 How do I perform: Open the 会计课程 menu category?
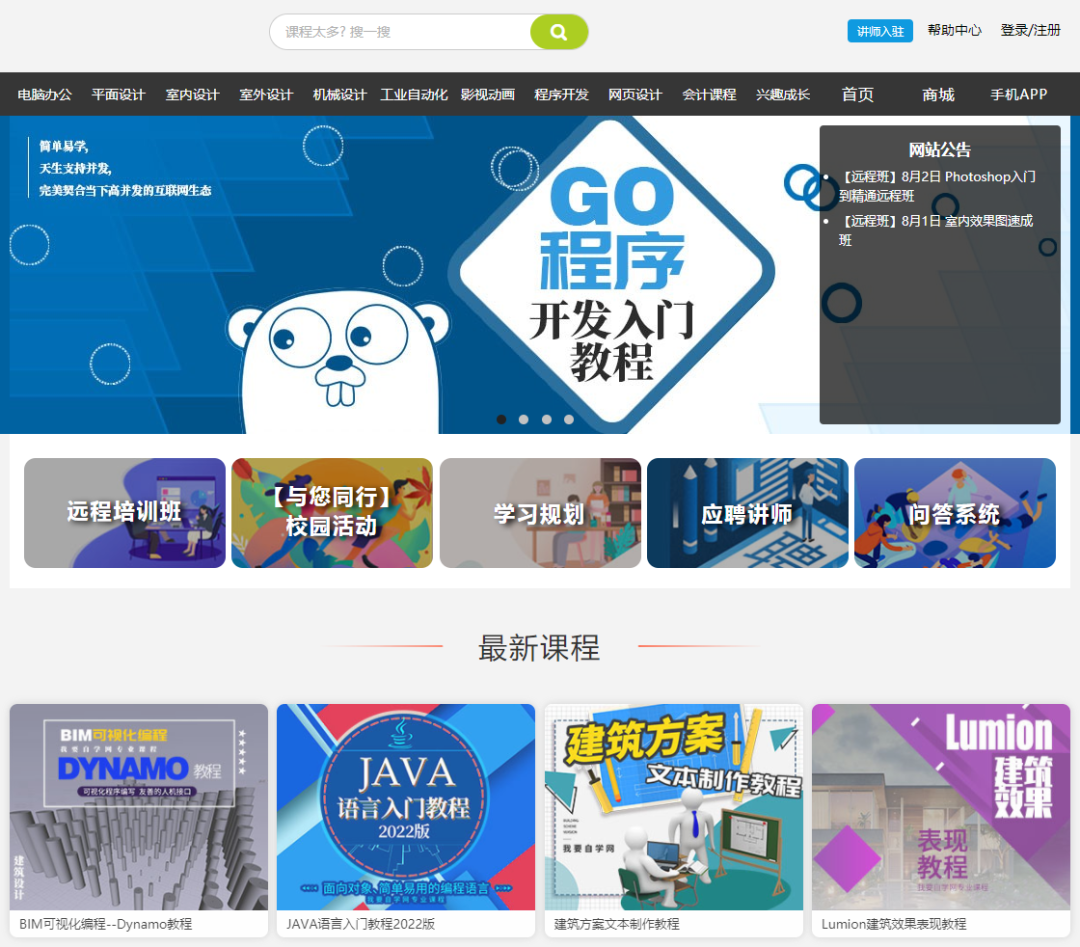pyautogui.click(x=709, y=94)
